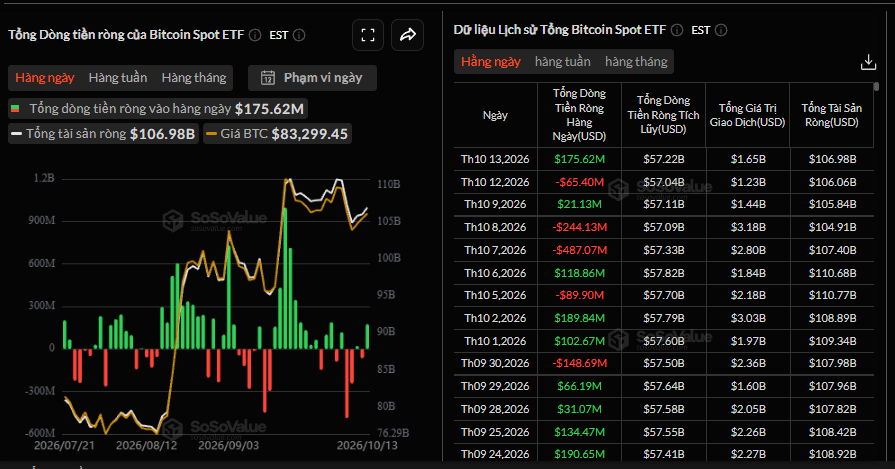The image size is (895, 469).
Task: Calendar icon in Phạm vi ngày button
Action: [268, 78]
